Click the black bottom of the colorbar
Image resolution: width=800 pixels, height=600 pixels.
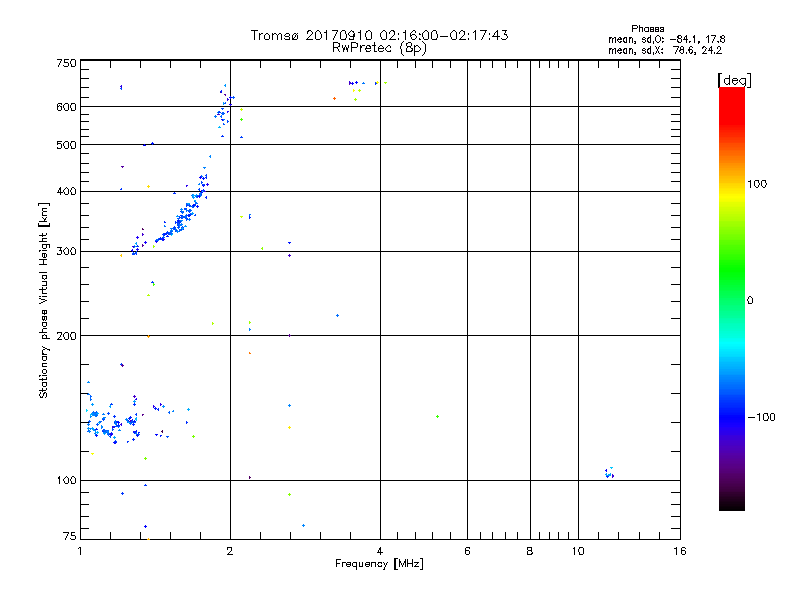[x=732, y=503]
